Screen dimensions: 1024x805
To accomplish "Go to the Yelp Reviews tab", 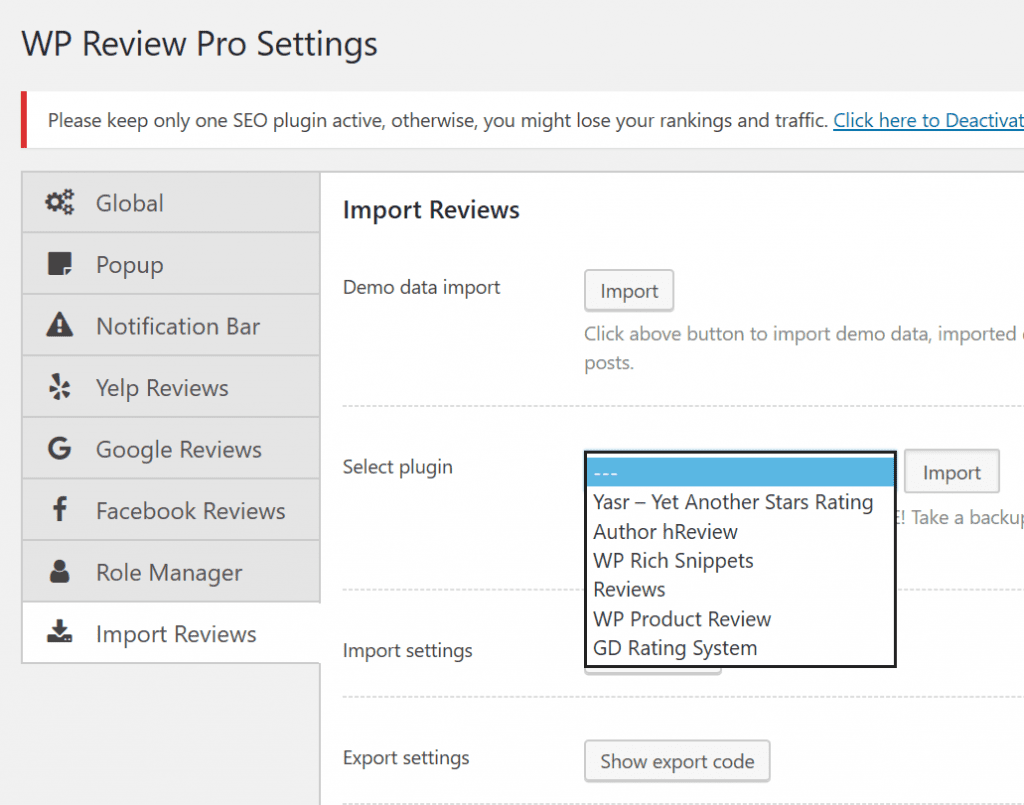I will click(171, 387).
